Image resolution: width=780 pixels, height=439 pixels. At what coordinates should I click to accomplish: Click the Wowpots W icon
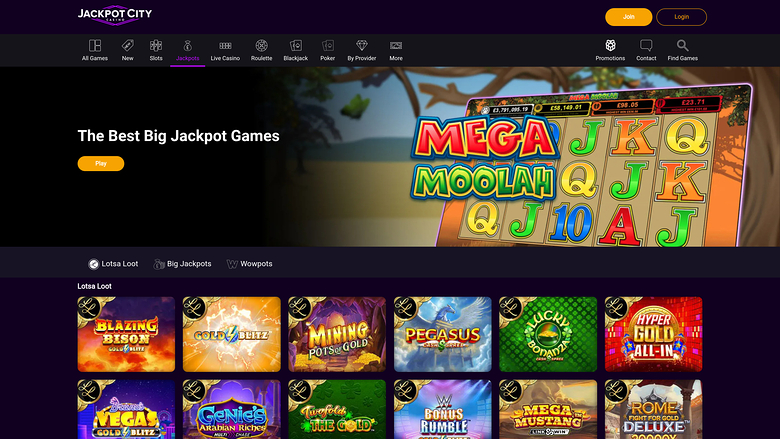[232, 264]
